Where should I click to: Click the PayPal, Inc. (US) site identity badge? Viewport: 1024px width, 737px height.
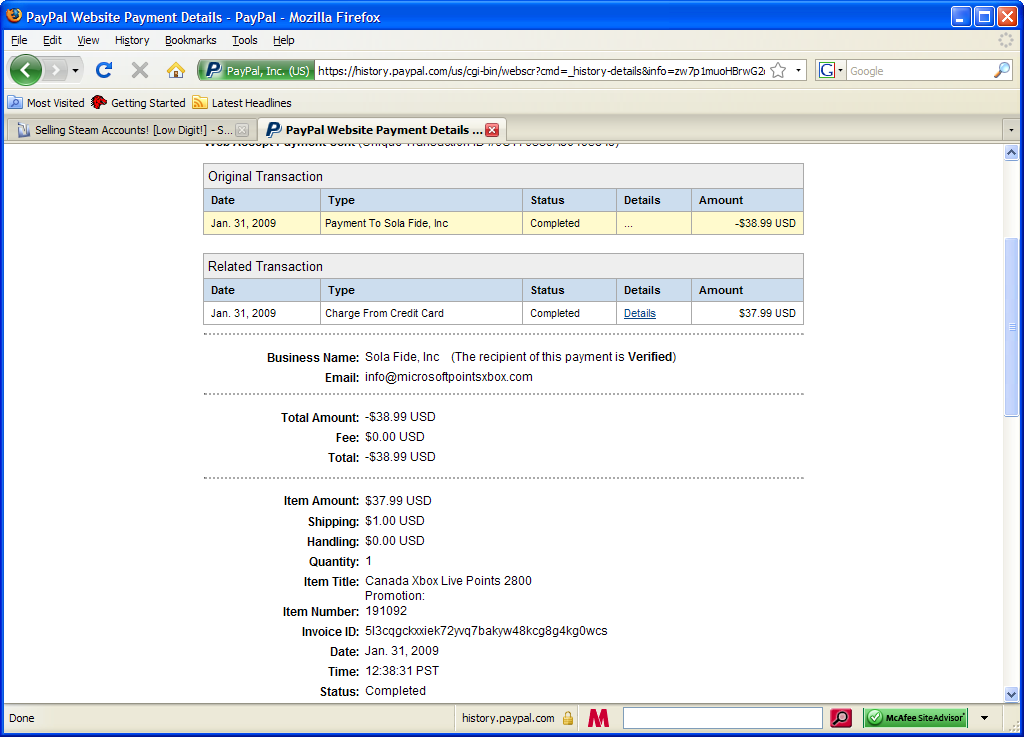point(256,71)
